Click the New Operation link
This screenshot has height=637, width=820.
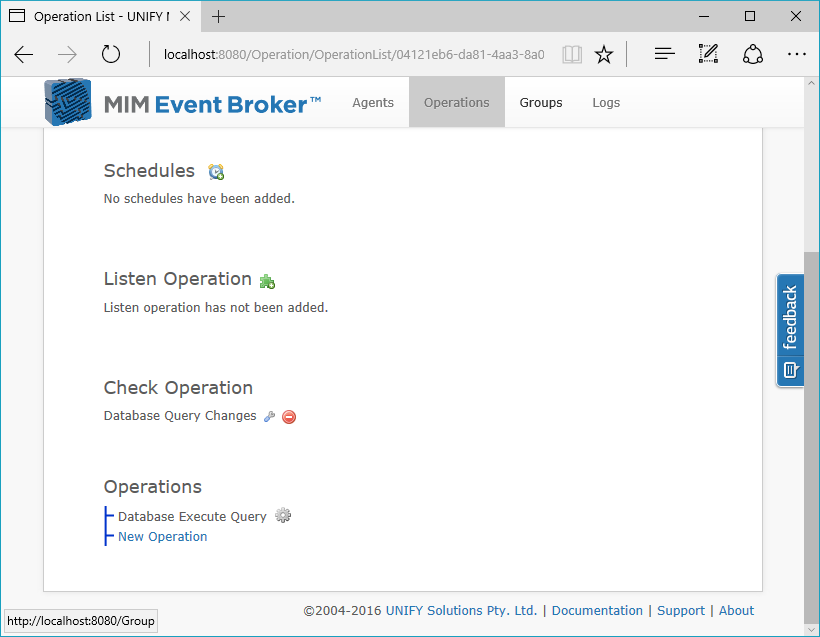[x=163, y=537]
